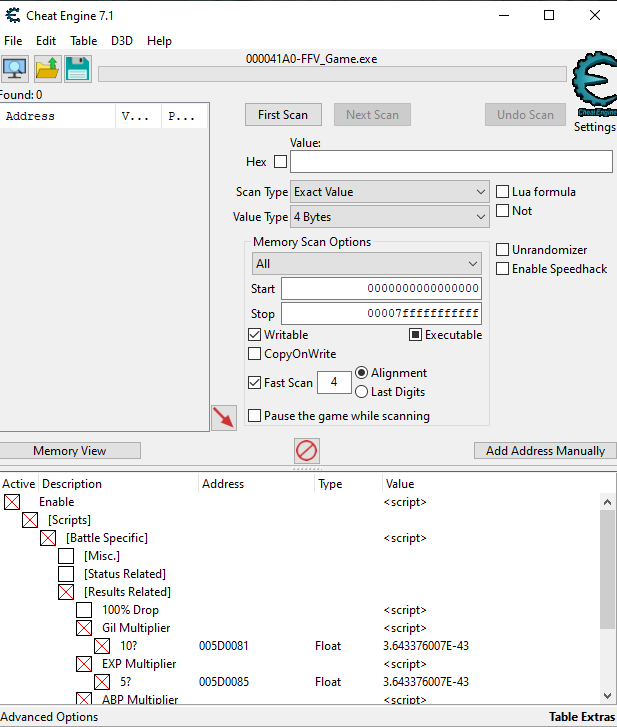This screenshot has height=727, width=617.
Task: Open the Table menu
Action: [83, 41]
